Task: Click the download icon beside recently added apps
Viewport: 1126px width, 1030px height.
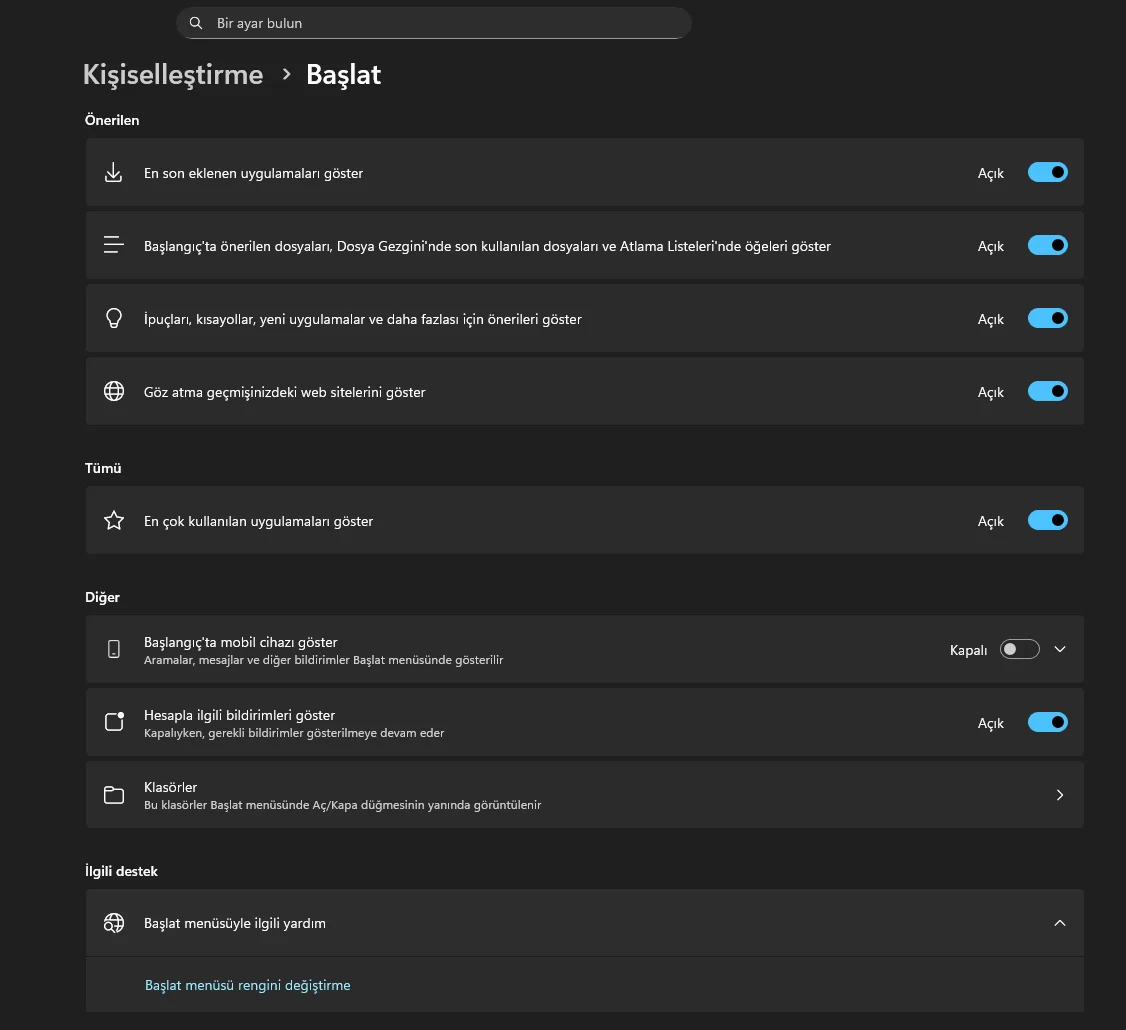Action: click(x=114, y=173)
